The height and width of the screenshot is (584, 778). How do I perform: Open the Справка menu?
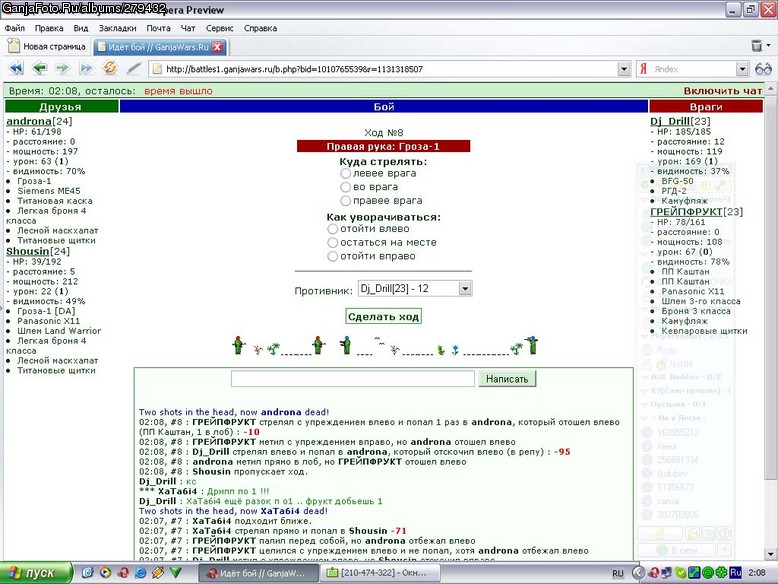coord(260,28)
